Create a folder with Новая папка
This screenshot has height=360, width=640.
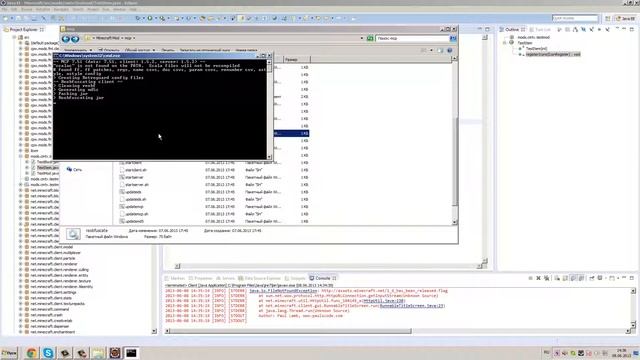point(246,50)
